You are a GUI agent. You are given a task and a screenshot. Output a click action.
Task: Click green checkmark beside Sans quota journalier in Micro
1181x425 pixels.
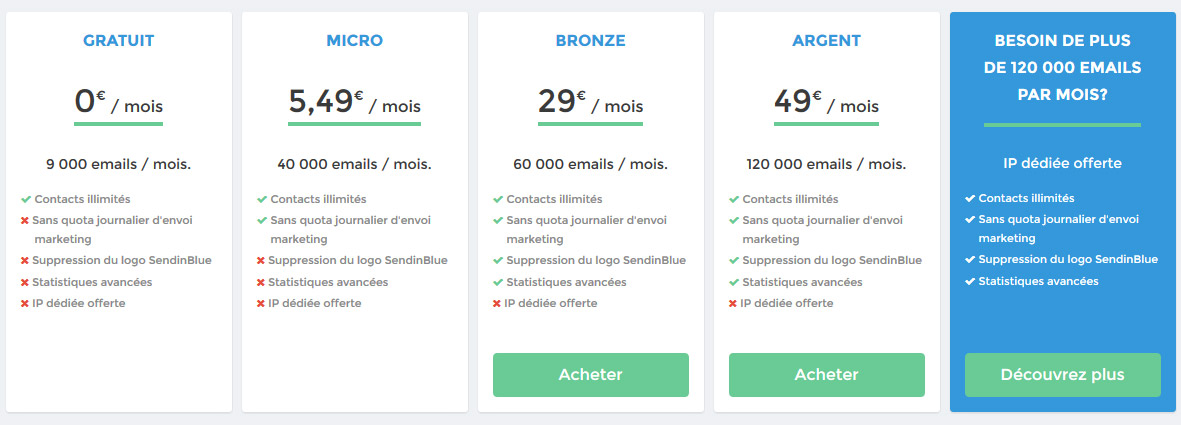pyautogui.click(x=262, y=221)
